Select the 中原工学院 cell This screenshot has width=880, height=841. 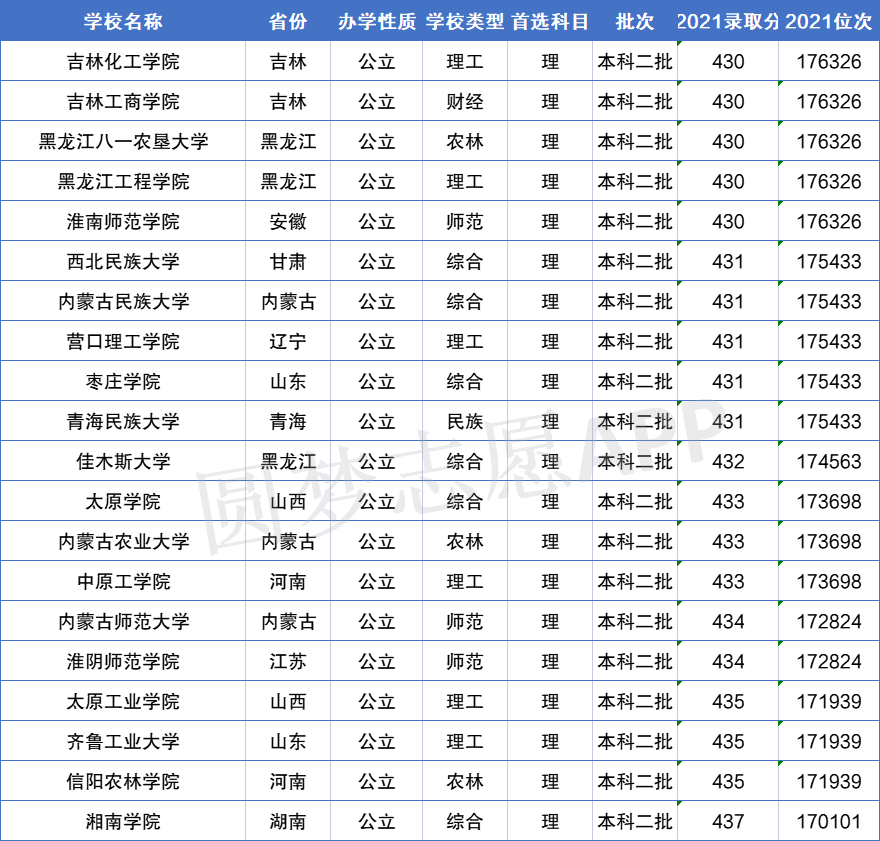(x=123, y=581)
